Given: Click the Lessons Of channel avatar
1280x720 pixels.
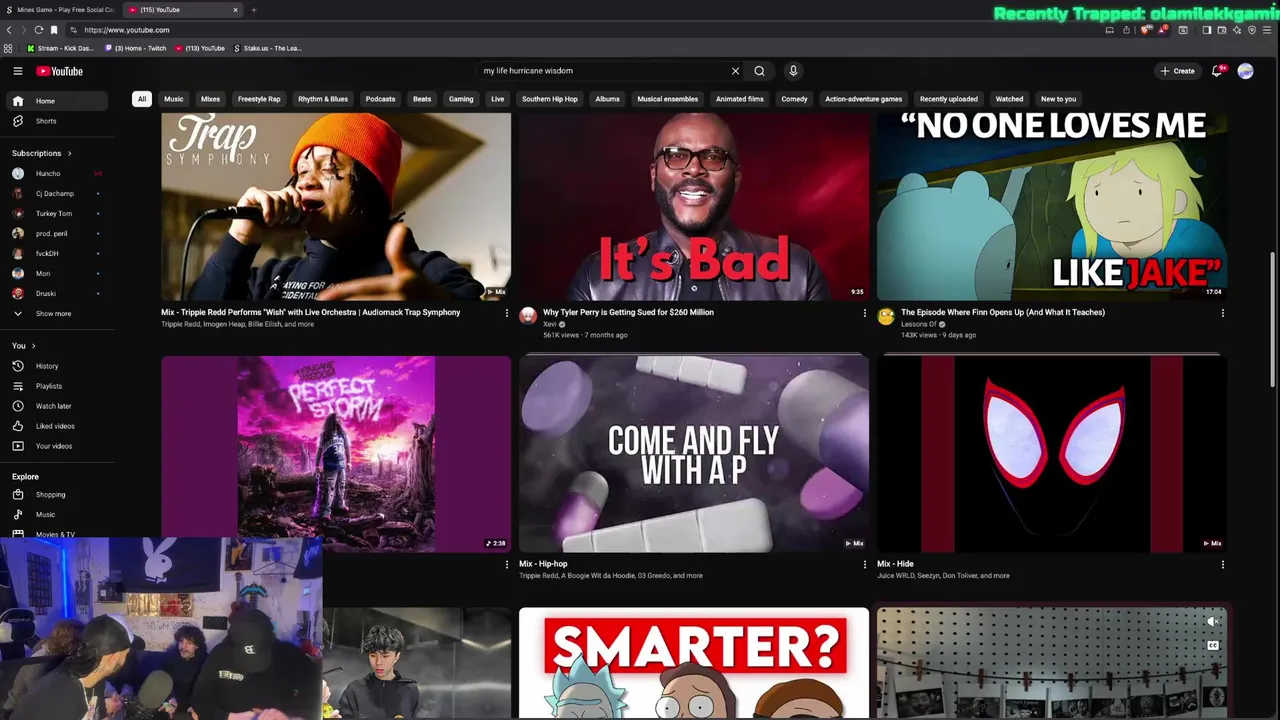Looking at the screenshot, I should pos(886,317).
